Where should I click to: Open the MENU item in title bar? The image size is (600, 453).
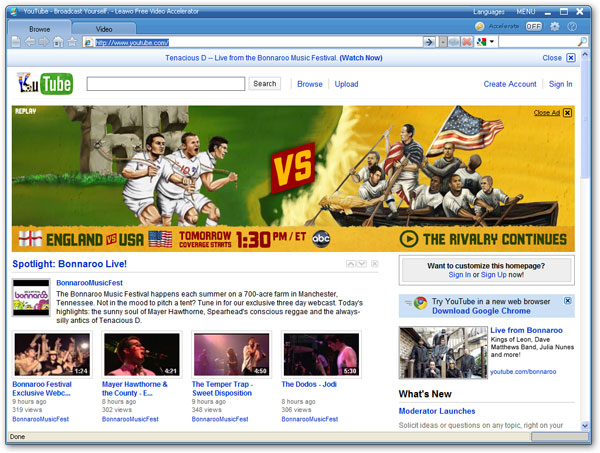526,11
